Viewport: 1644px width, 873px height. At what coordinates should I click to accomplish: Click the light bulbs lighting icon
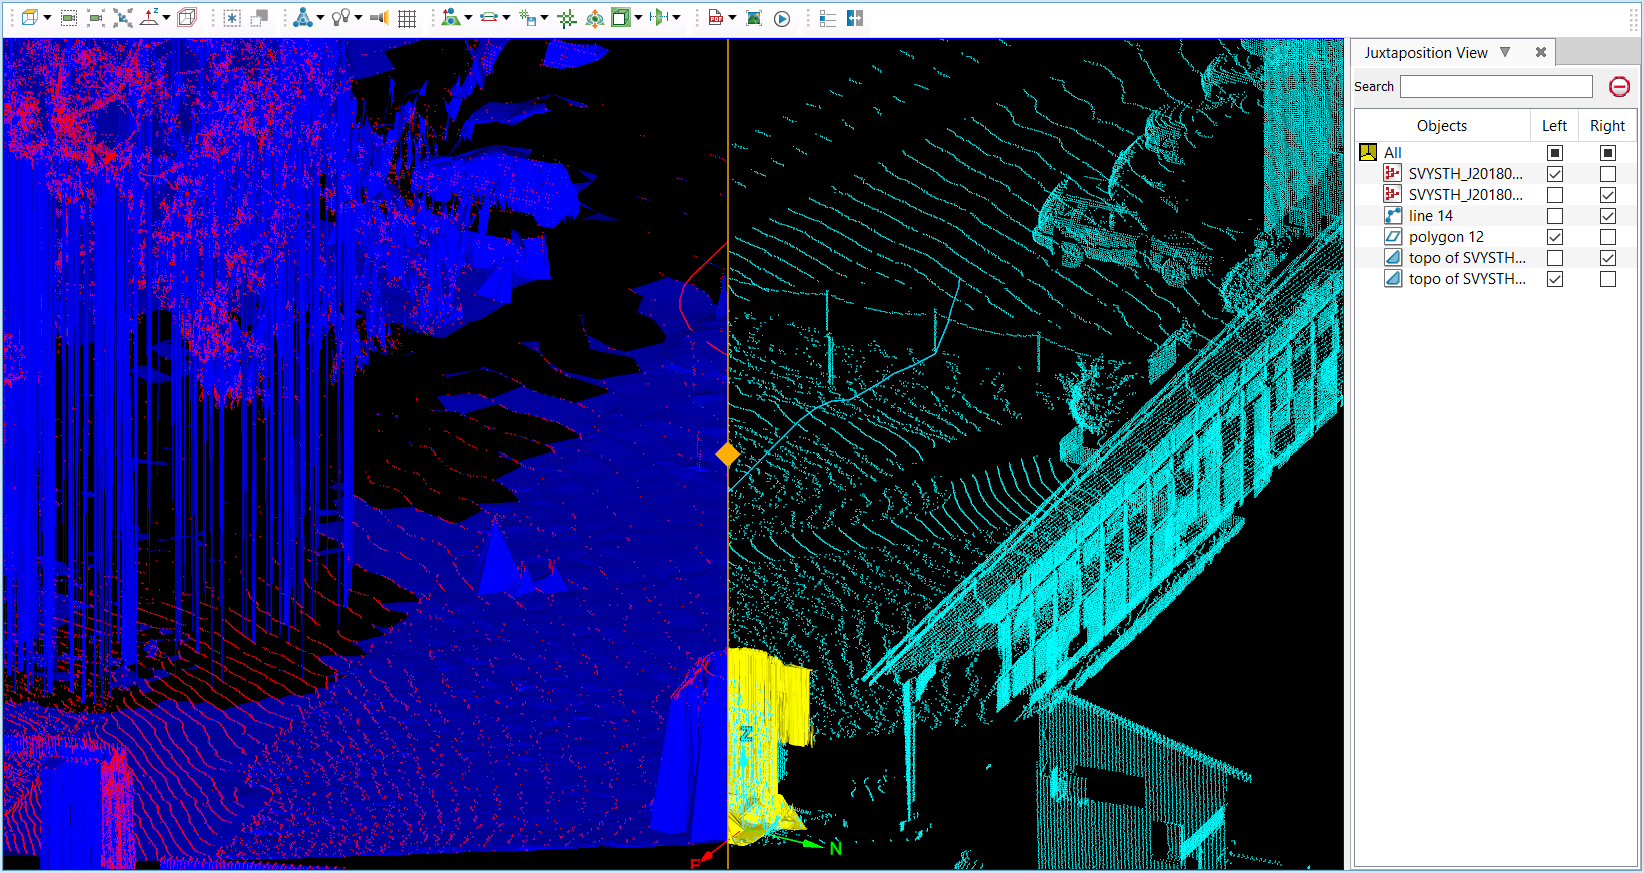tap(342, 18)
